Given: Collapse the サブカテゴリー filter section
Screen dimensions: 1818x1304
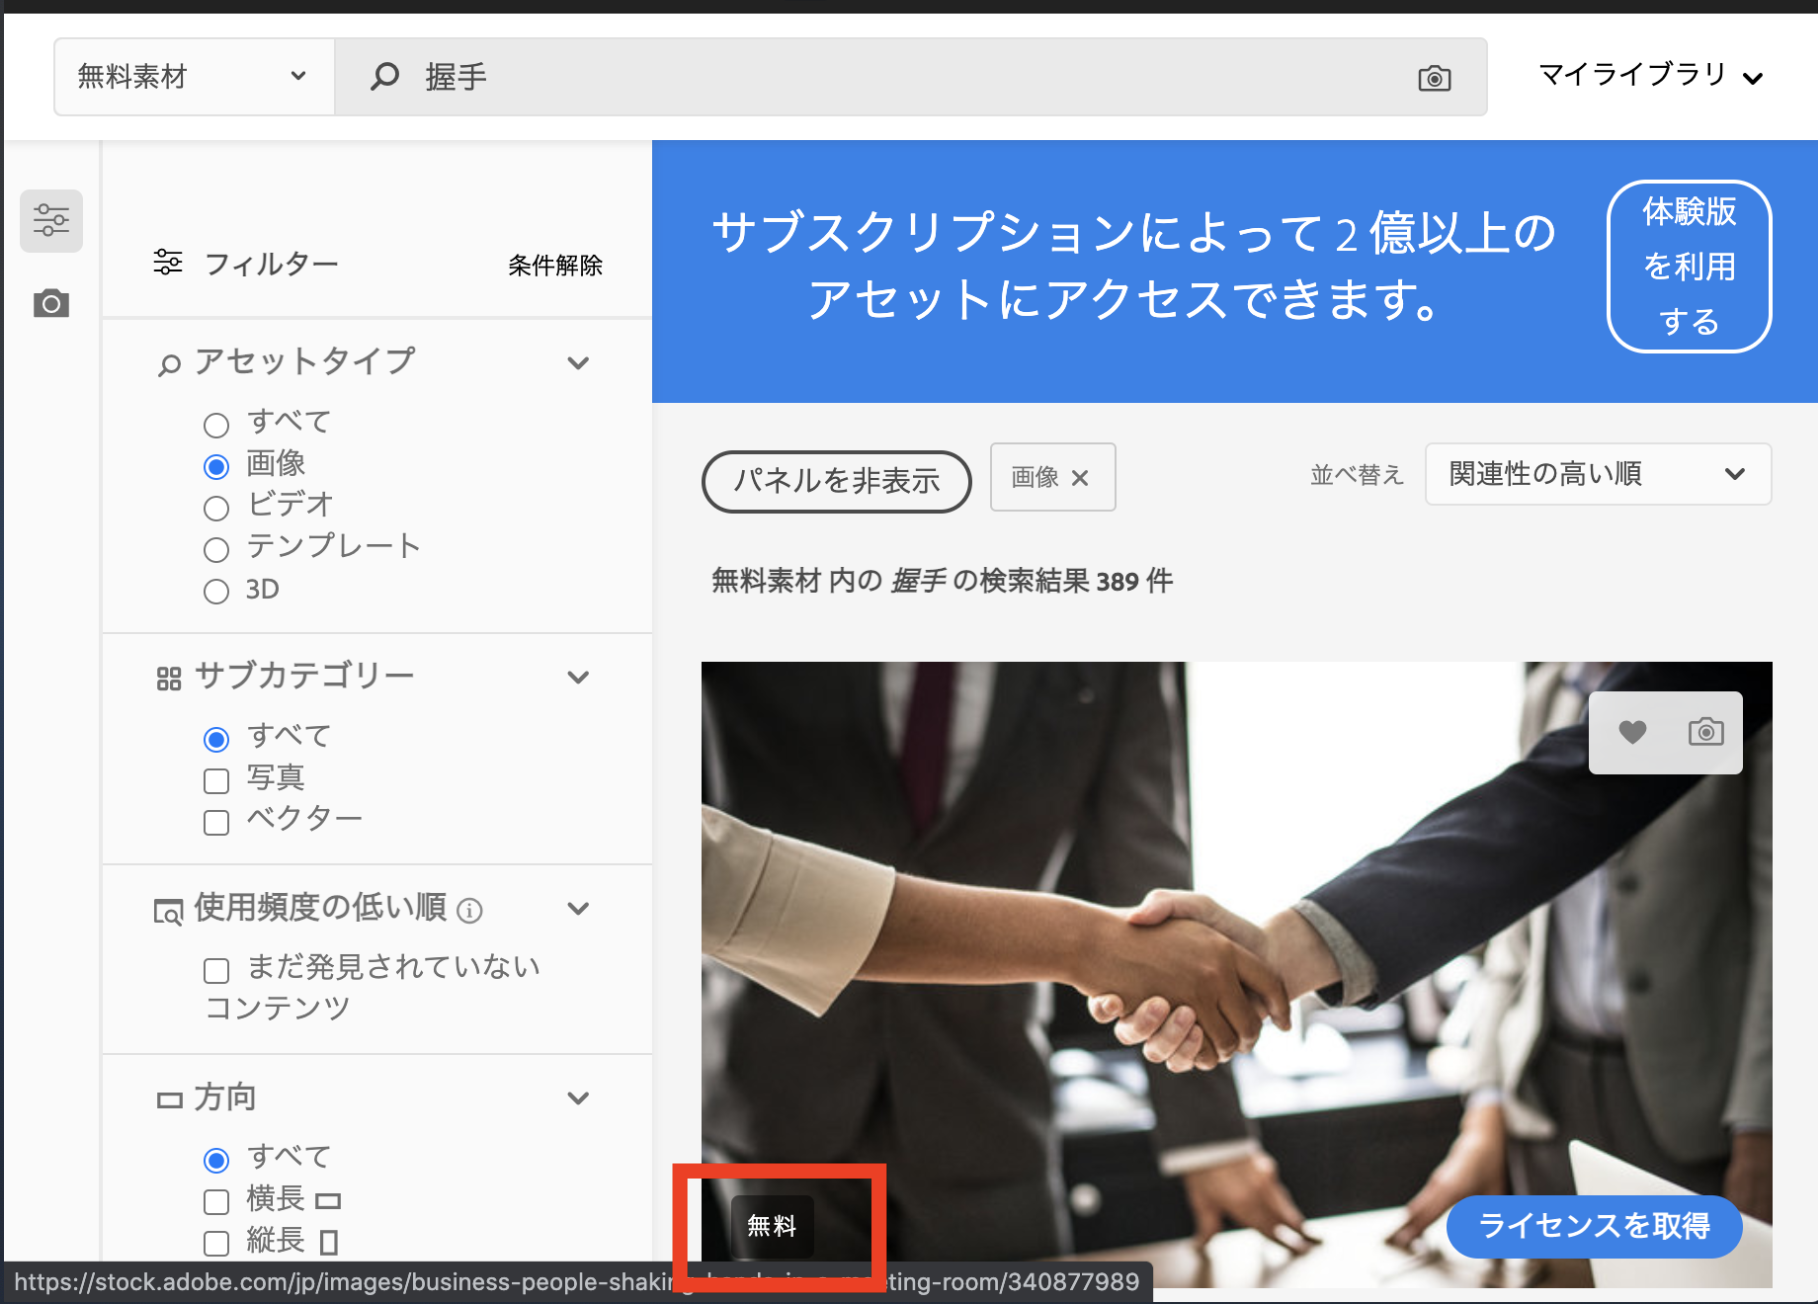Looking at the screenshot, I should [578, 677].
